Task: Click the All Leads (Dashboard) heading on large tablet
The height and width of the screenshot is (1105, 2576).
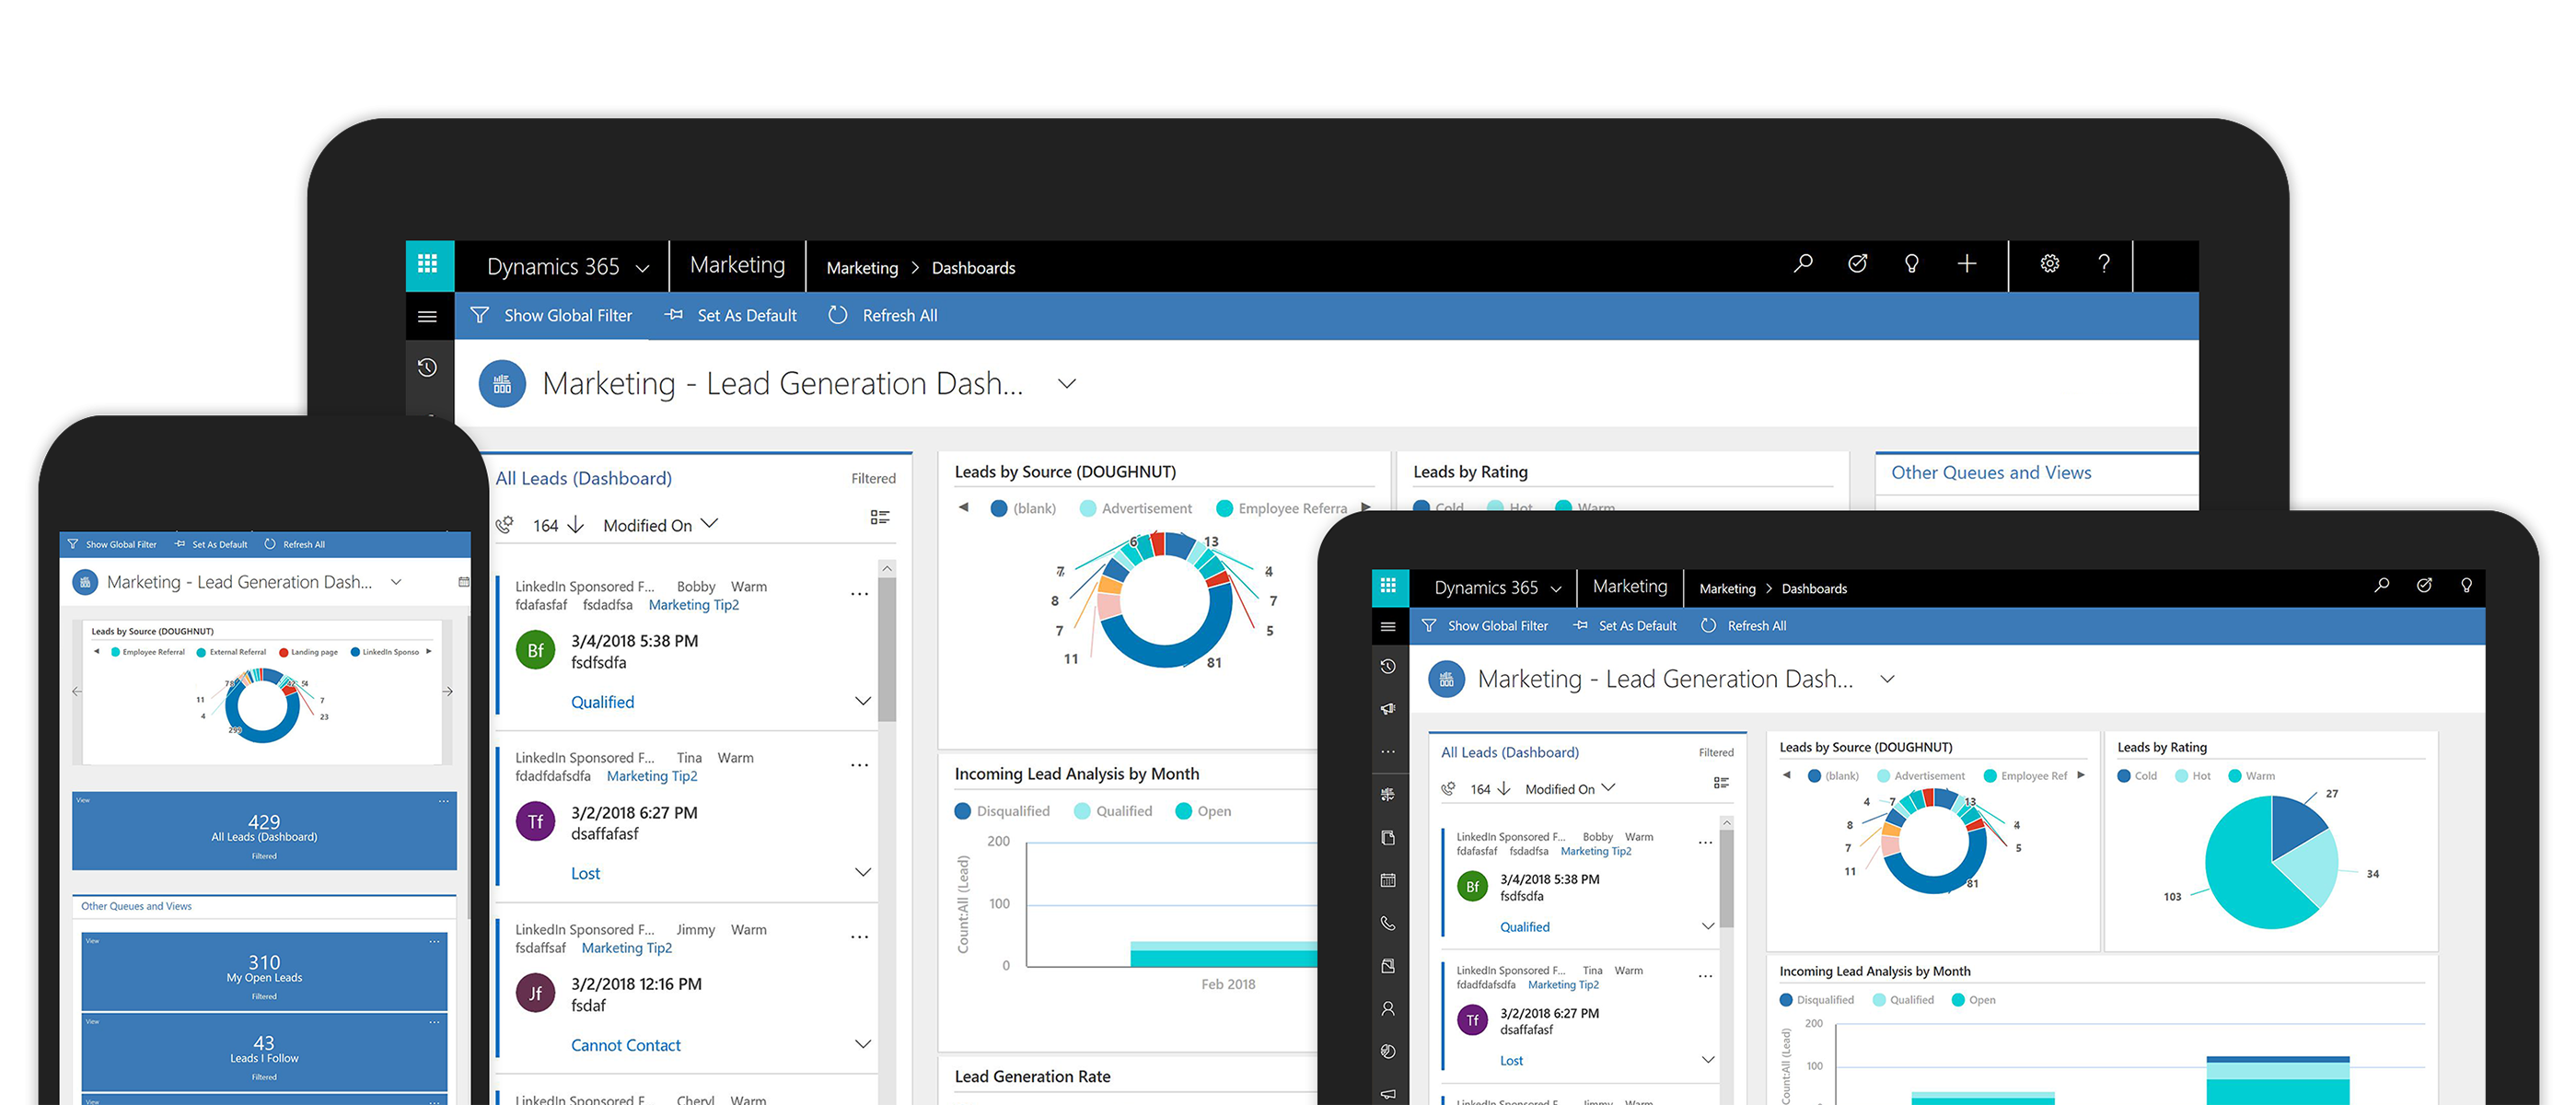Action: click(583, 478)
